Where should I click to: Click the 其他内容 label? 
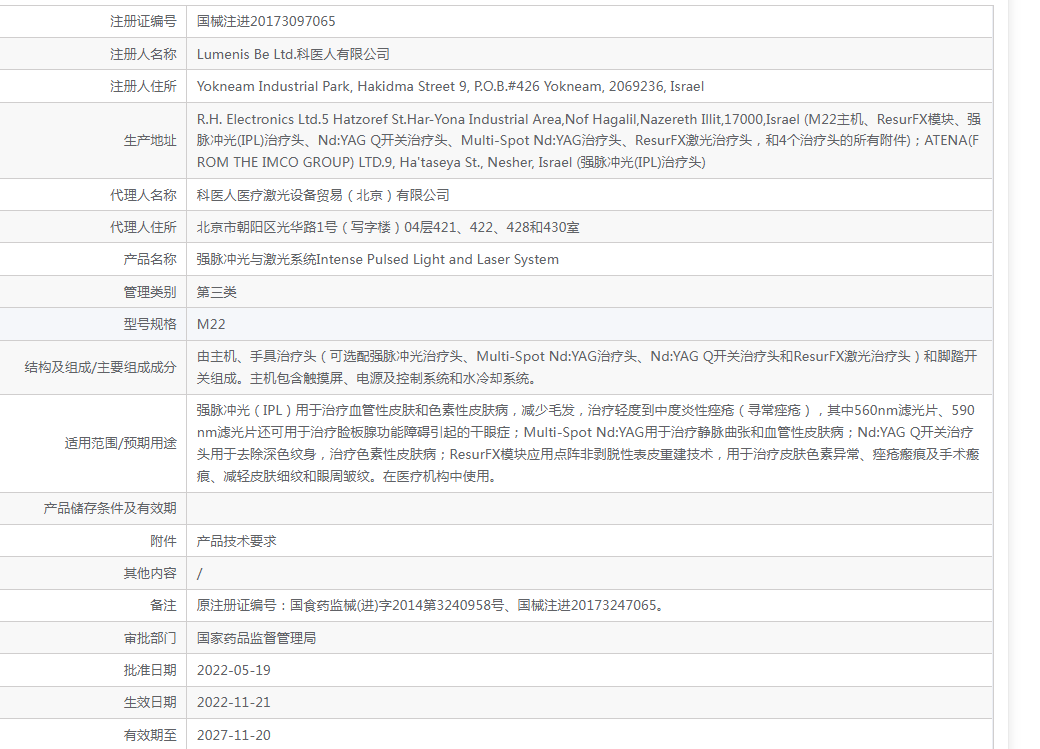coord(150,573)
